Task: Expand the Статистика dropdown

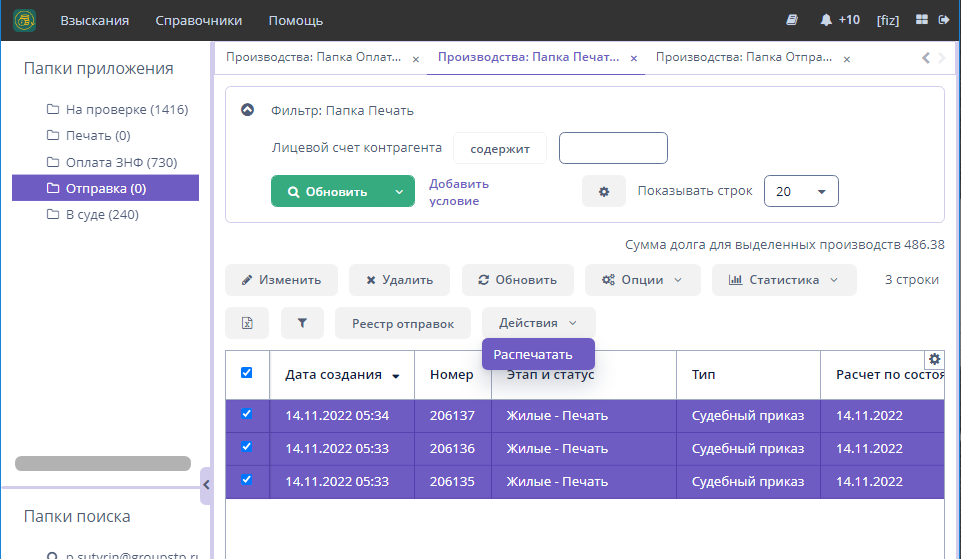Action: [x=784, y=280]
